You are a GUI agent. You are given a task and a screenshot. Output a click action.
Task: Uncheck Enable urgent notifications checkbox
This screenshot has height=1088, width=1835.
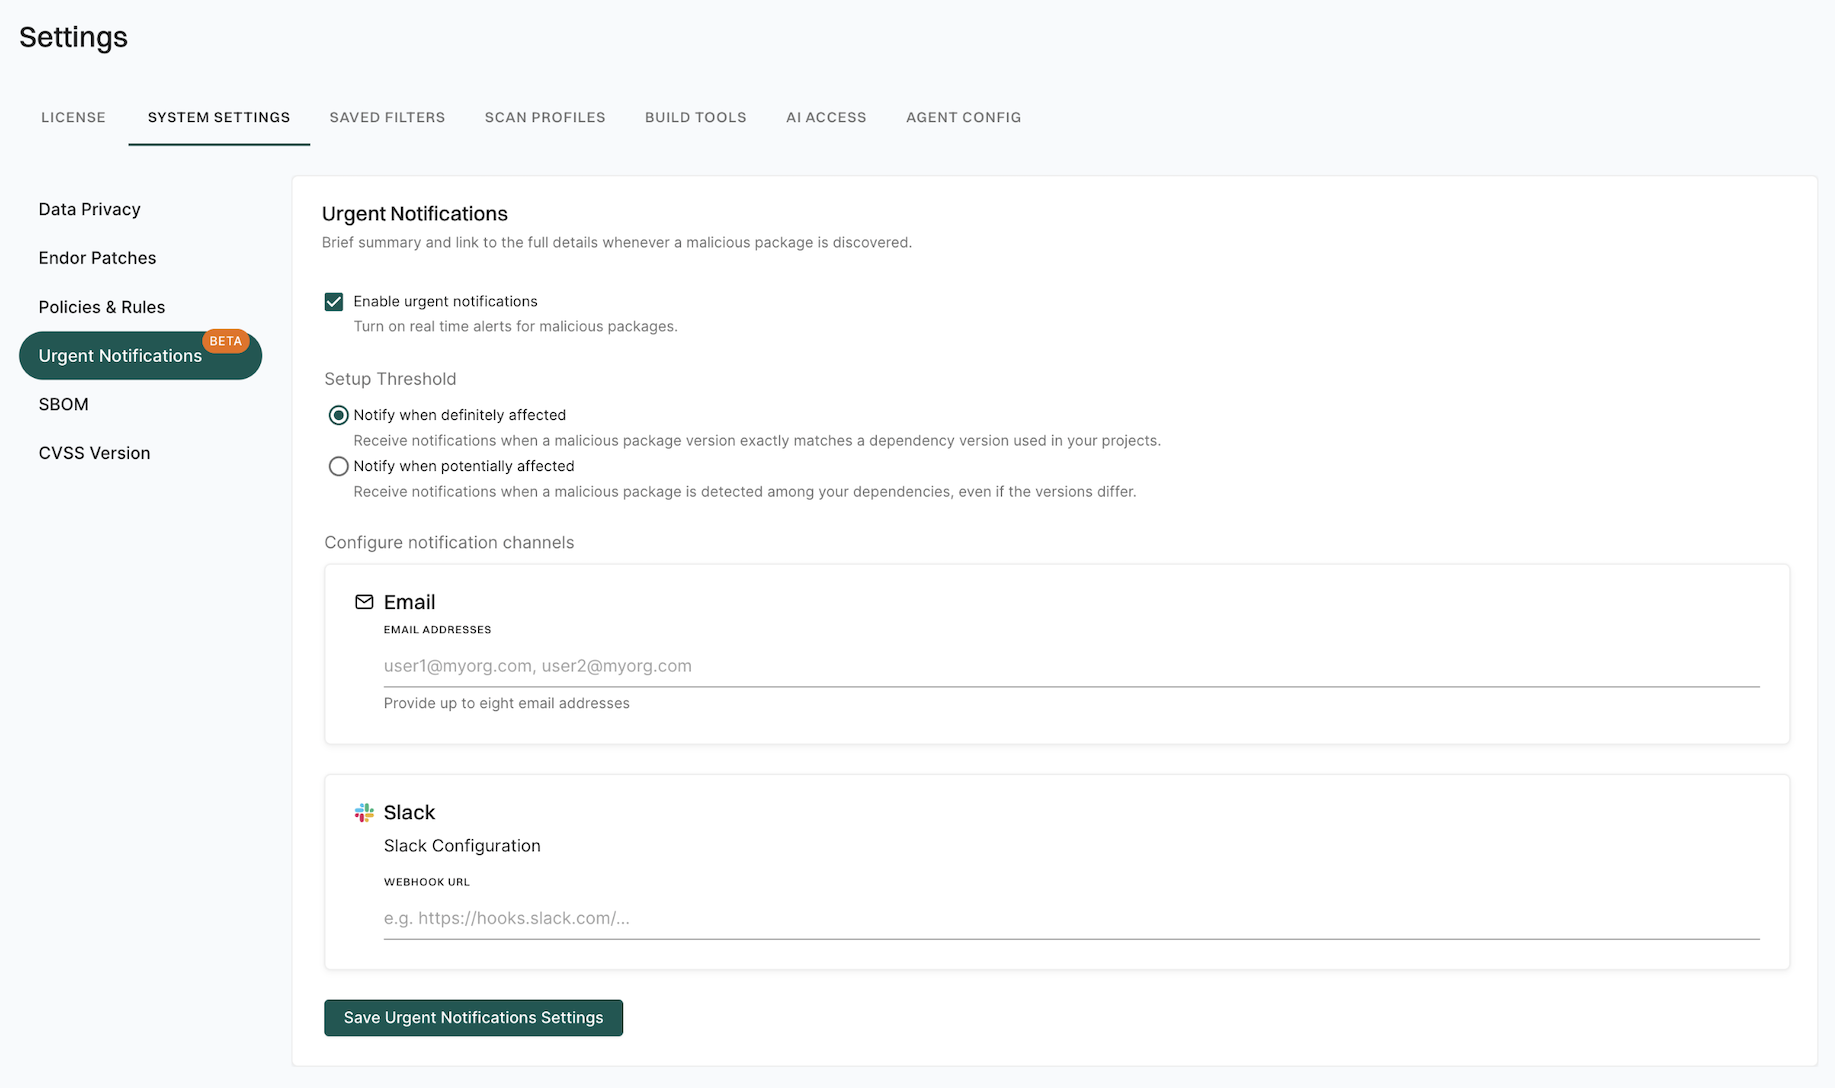334,302
